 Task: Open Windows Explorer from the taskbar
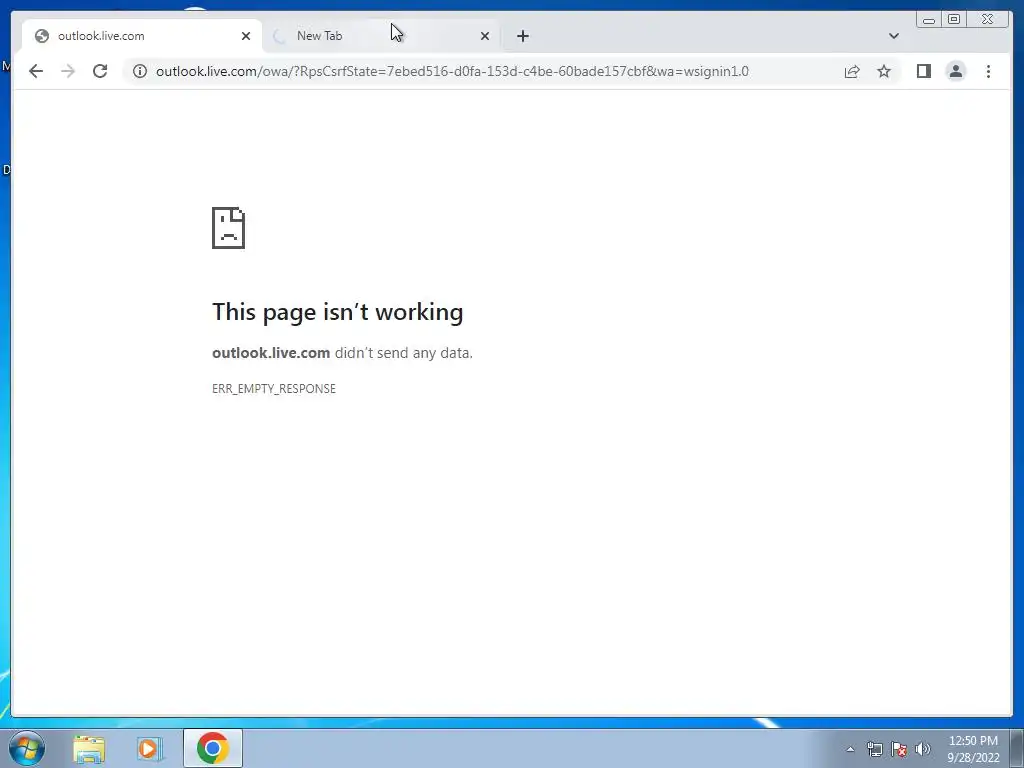[89, 748]
